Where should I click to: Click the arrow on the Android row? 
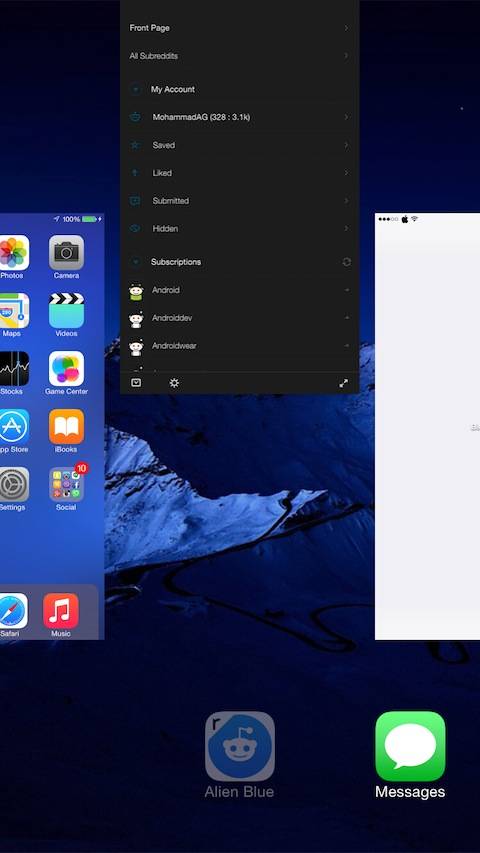[347, 290]
